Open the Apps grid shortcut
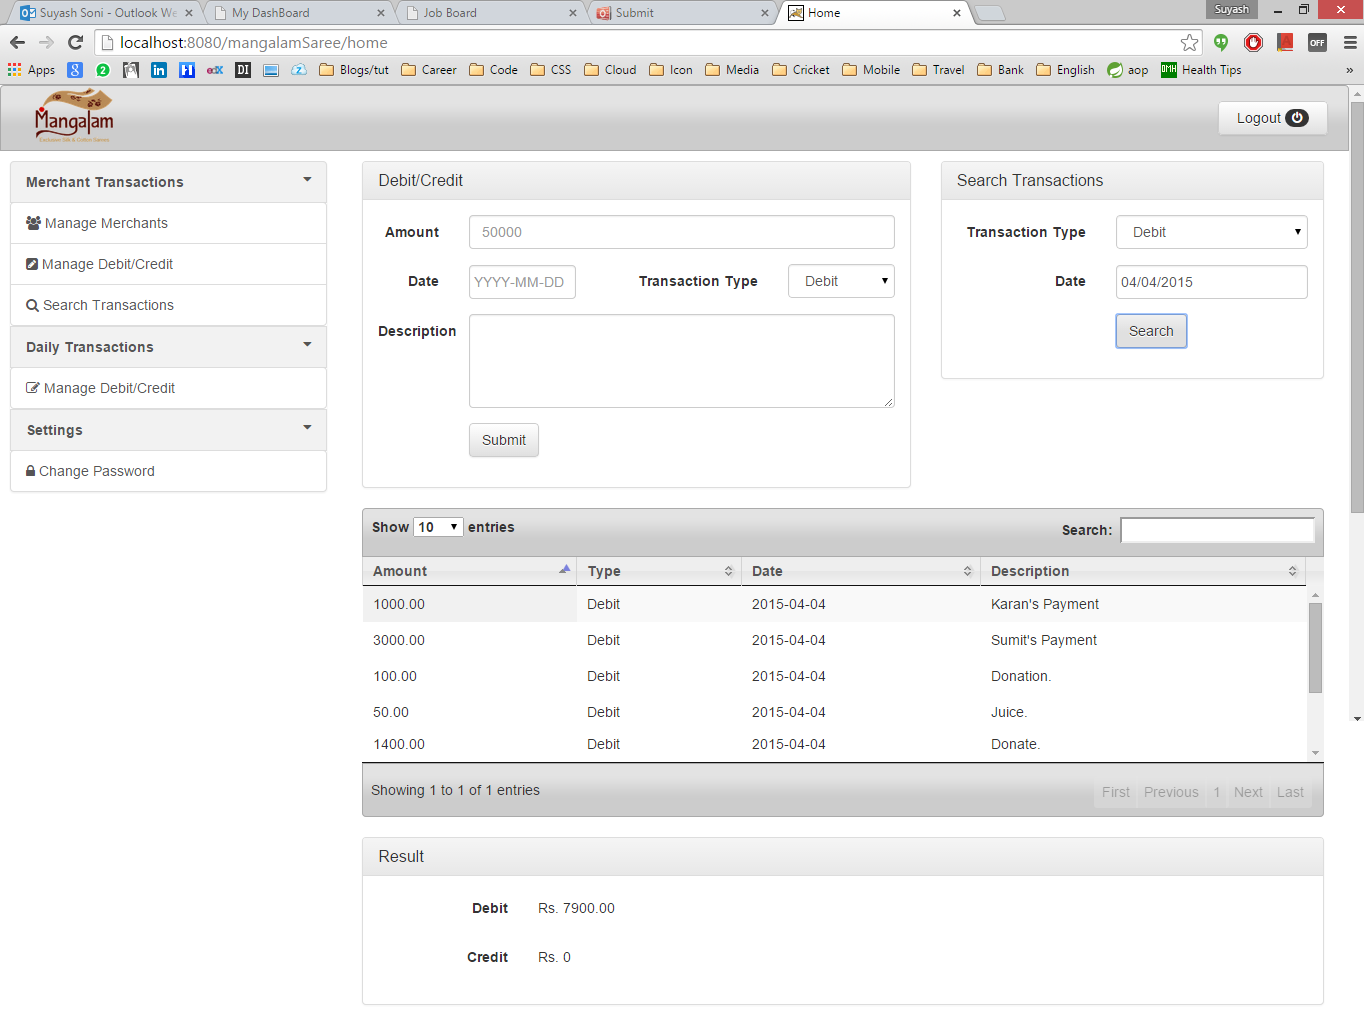Screen dimensions: 1364x1010 coord(31,70)
